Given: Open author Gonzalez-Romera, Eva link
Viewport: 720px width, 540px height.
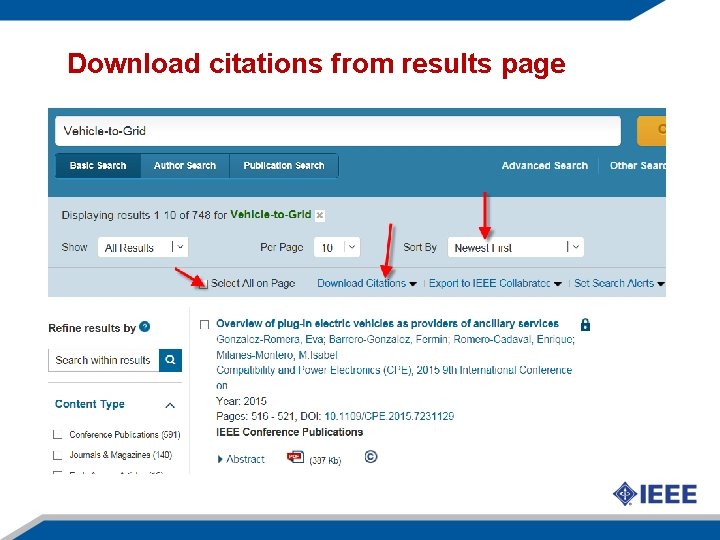Looking at the screenshot, I should pos(270,339).
